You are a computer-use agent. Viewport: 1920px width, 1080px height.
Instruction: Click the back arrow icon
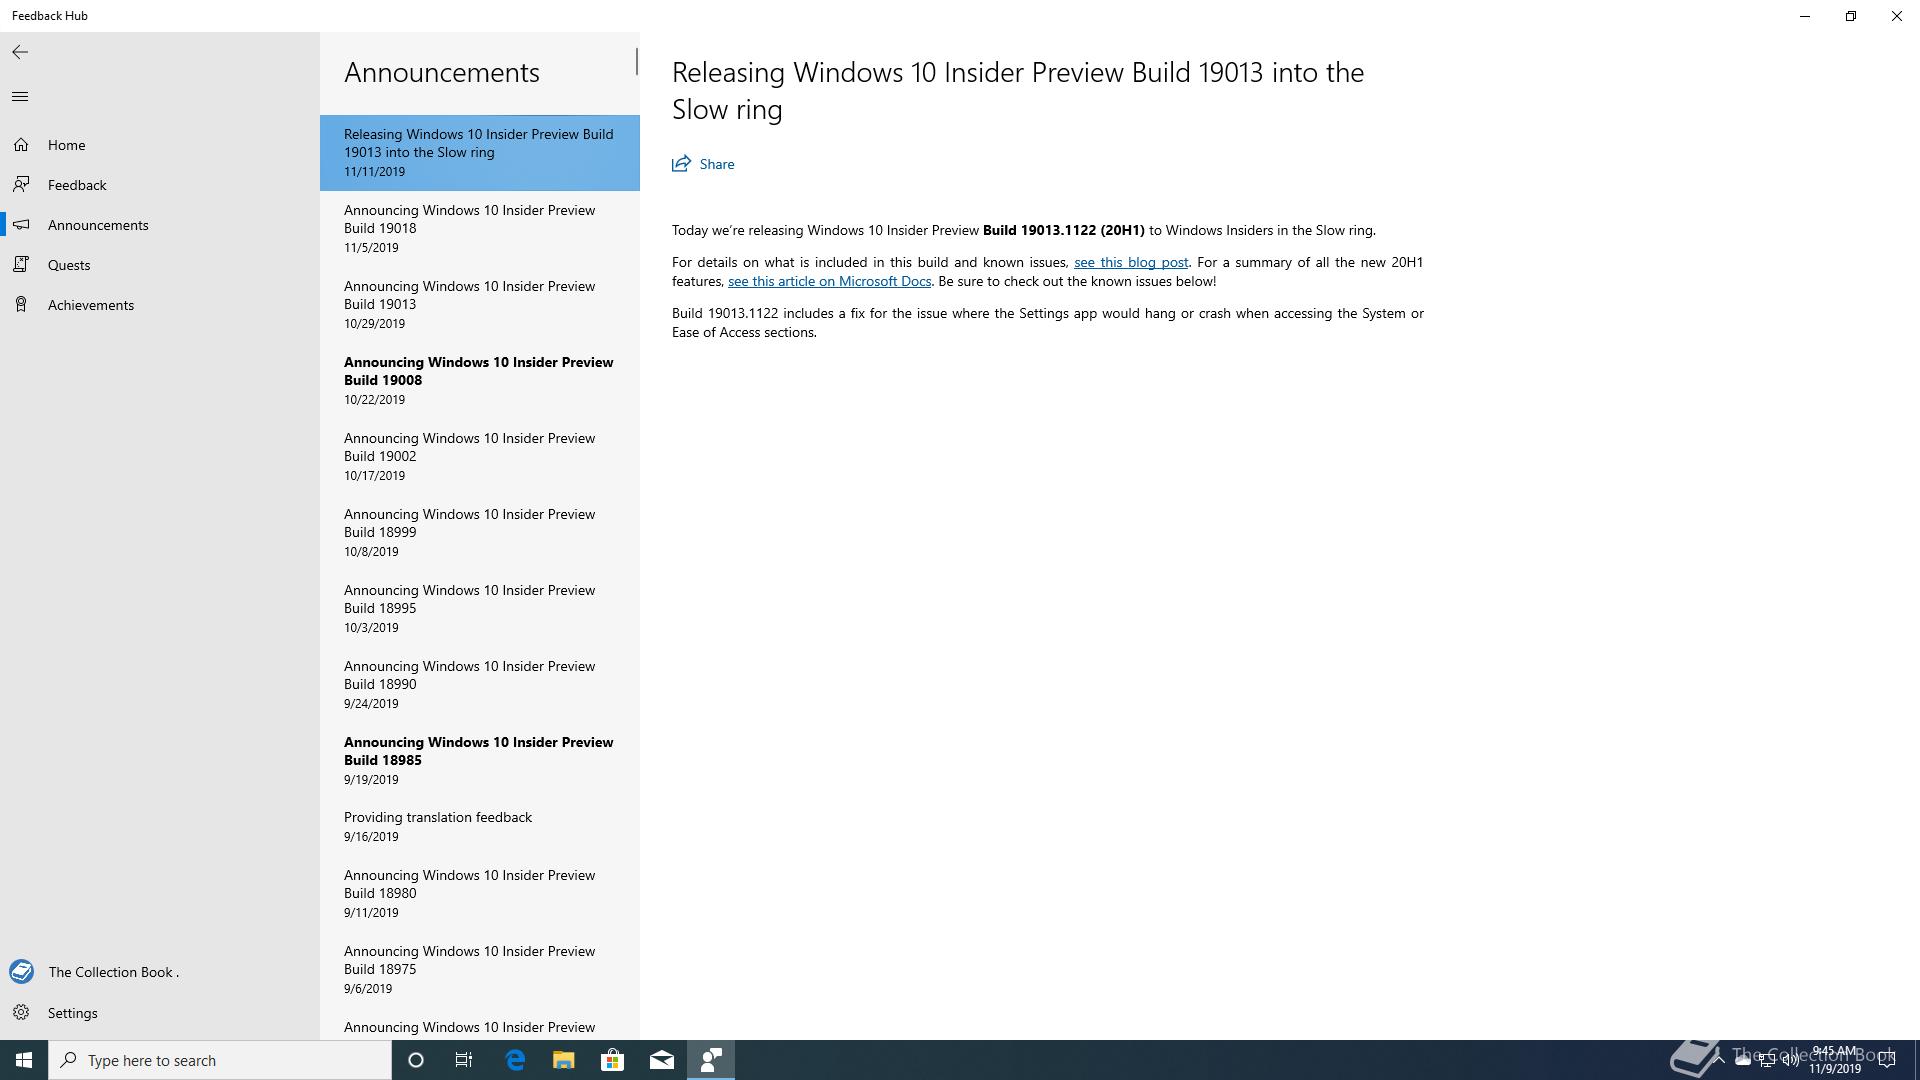[20, 52]
